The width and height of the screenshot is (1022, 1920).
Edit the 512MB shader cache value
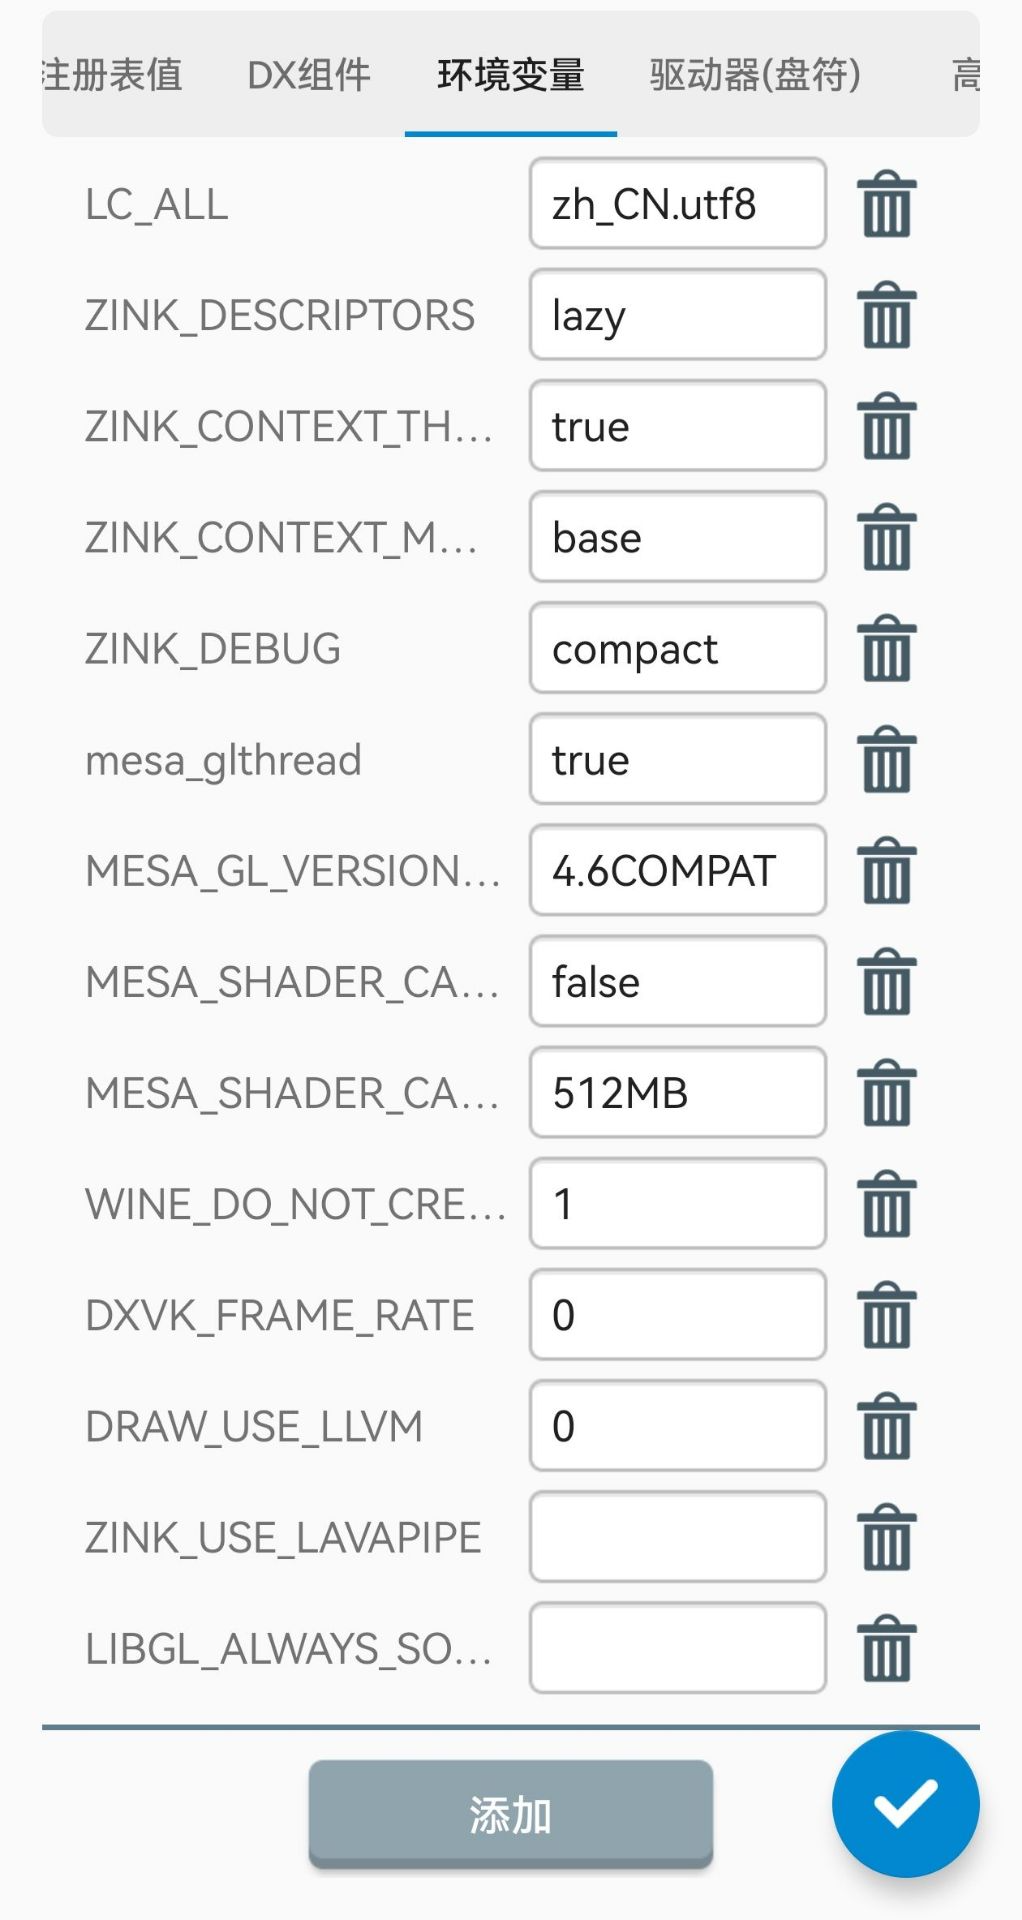pyautogui.click(x=678, y=1092)
